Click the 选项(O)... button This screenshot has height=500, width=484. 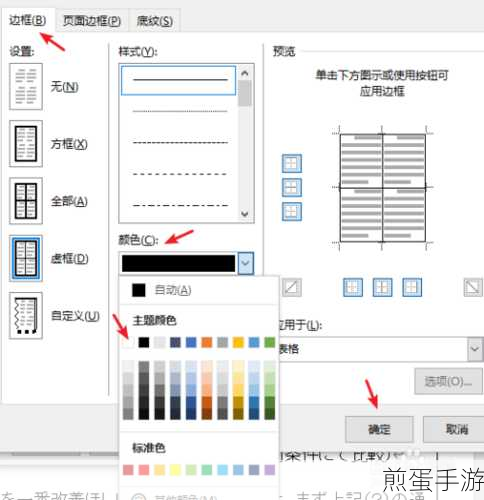pos(448,381)
